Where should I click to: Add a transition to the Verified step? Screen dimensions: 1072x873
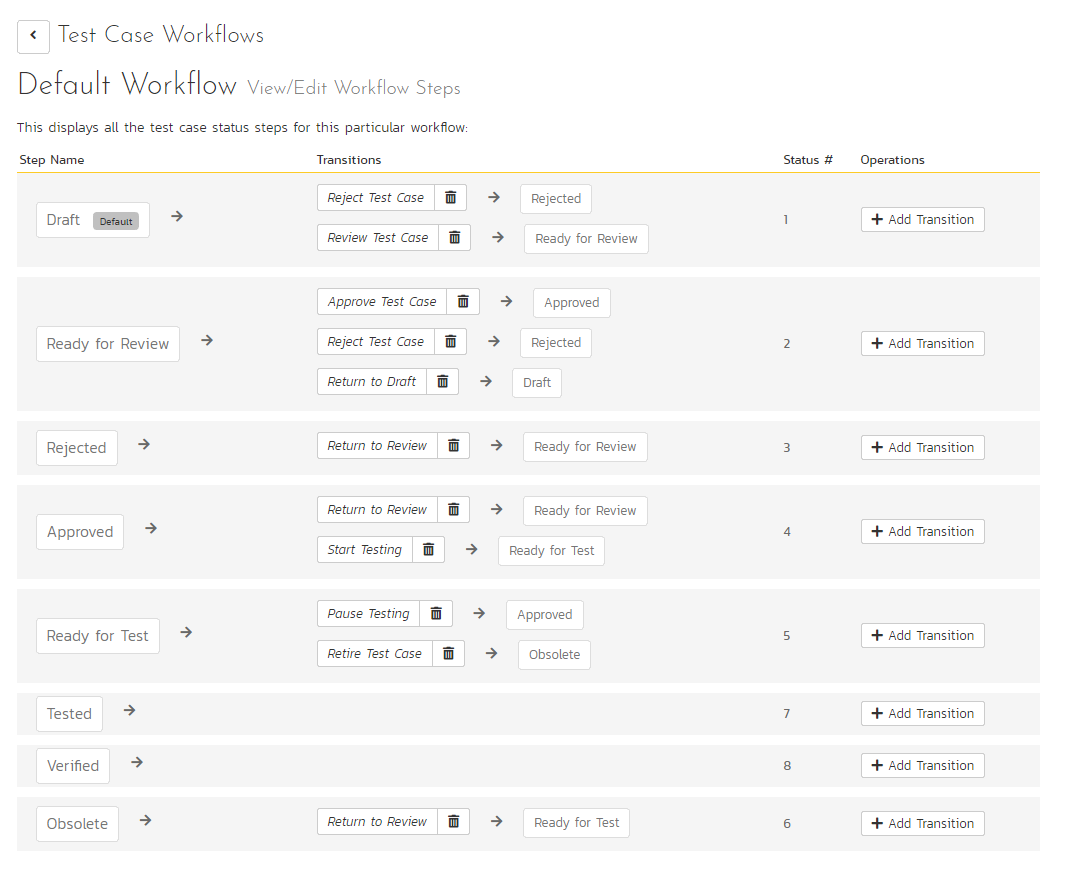pos(922,766)
